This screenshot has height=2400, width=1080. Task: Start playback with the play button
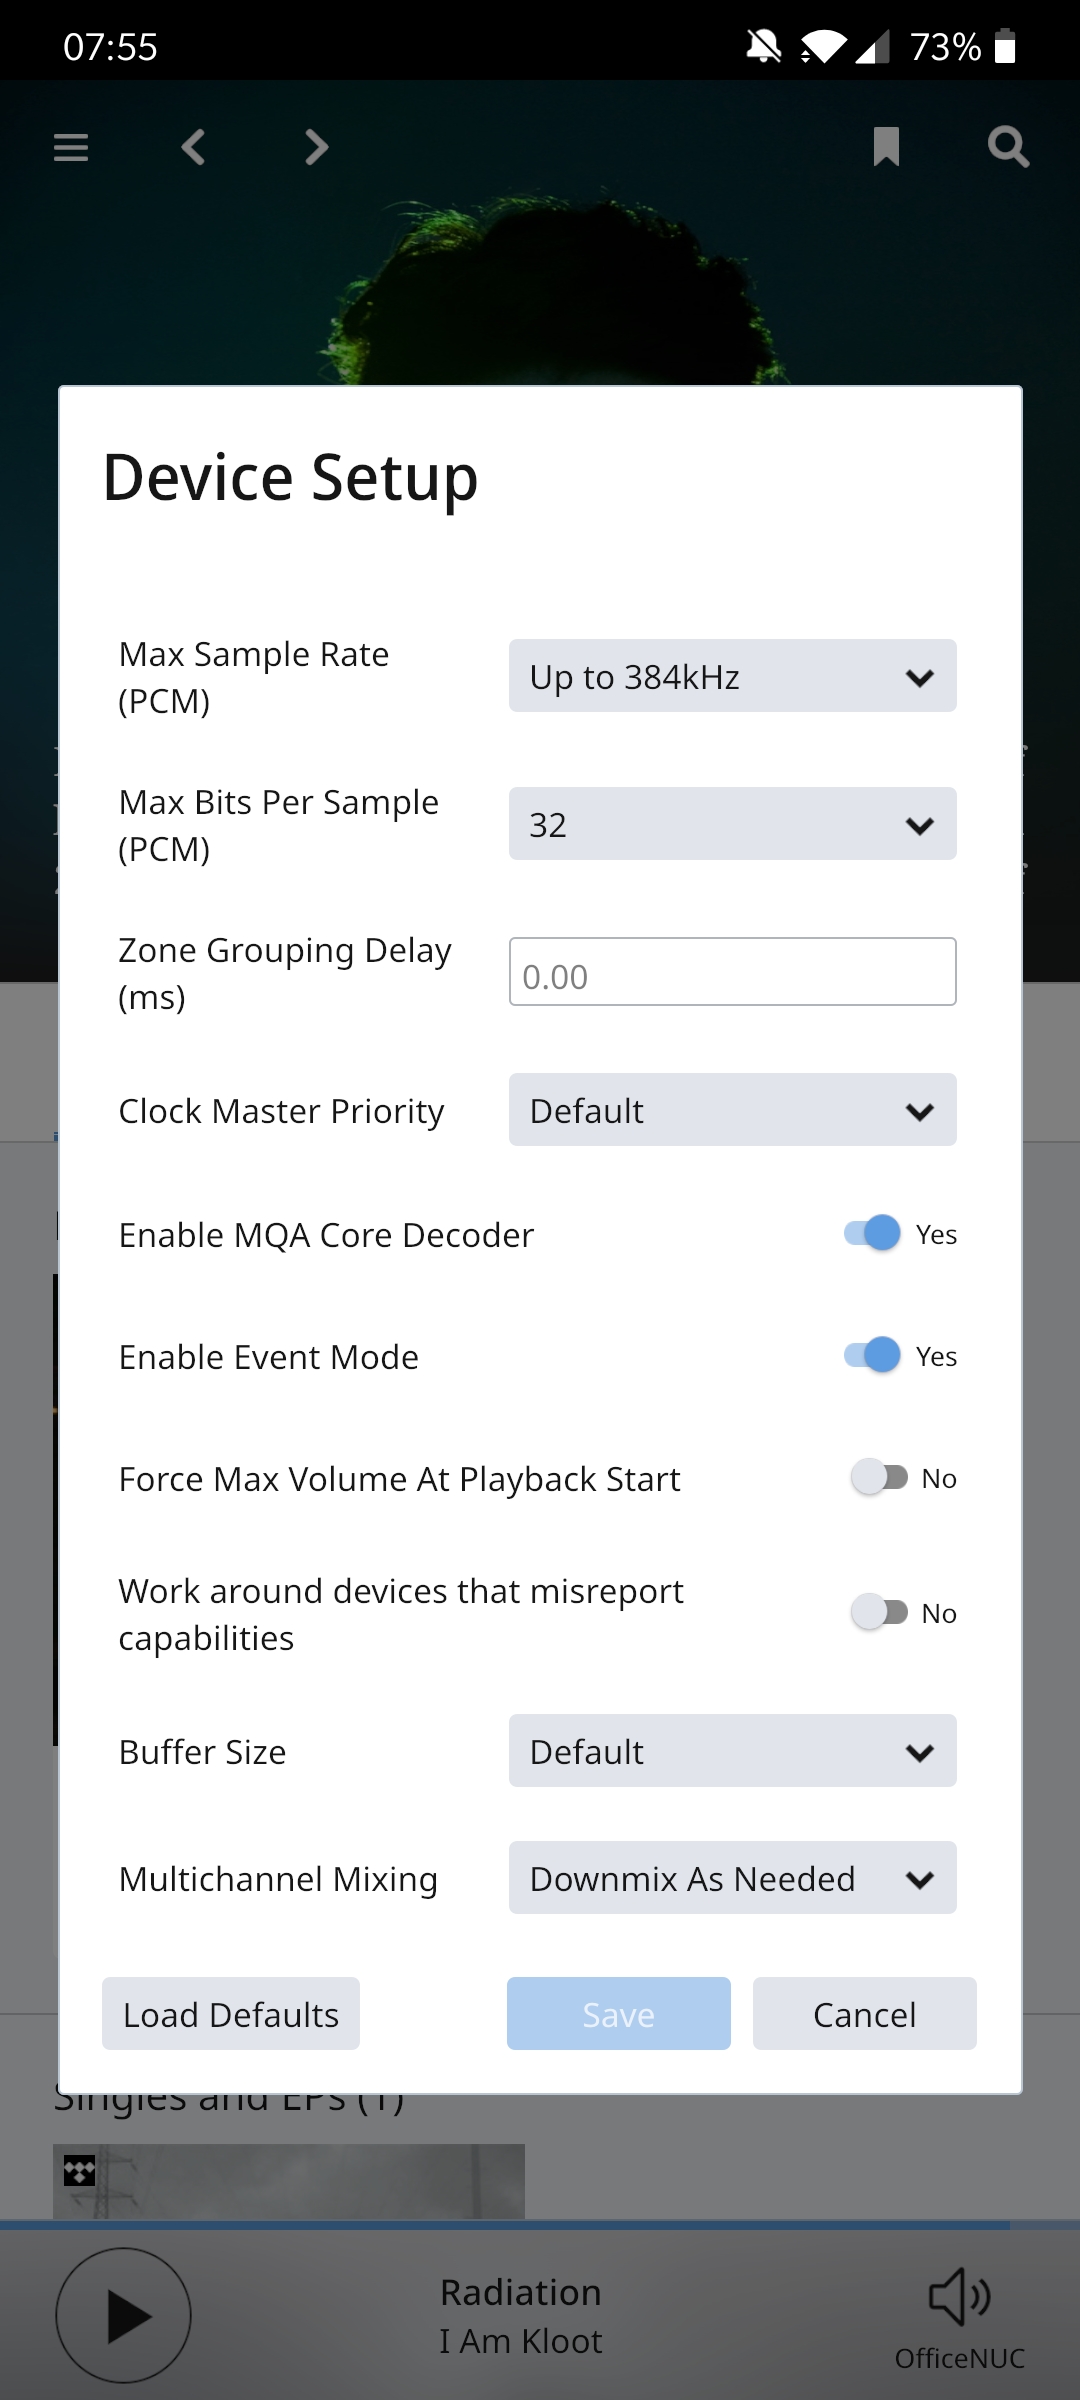click(123, 2315)
